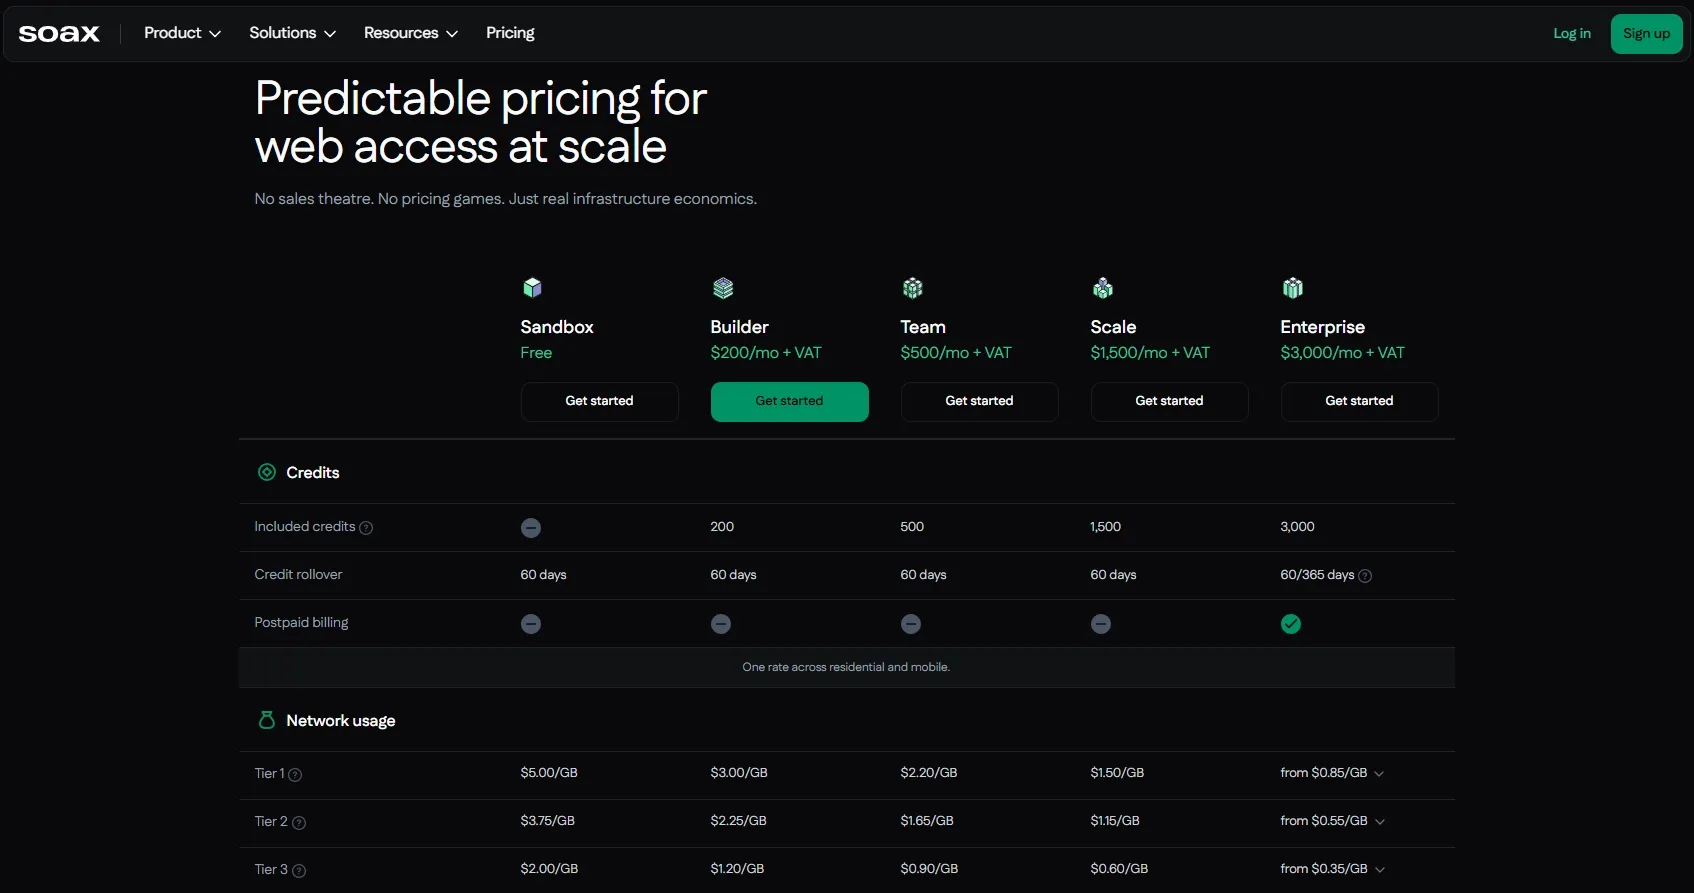This screenshot has height=893, width=1694.
Task: Click the Team Tier 3 price $0.90/GB
Action: point(929,869)
